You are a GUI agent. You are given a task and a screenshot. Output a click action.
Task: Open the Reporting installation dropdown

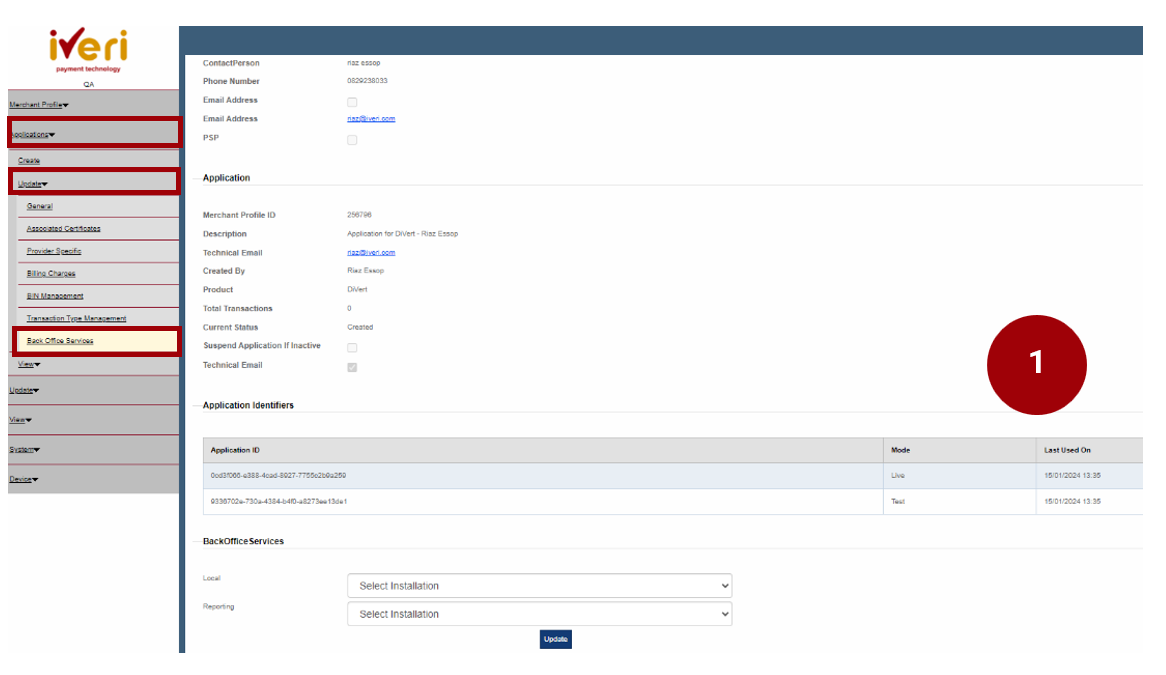(x=539, y=614)
